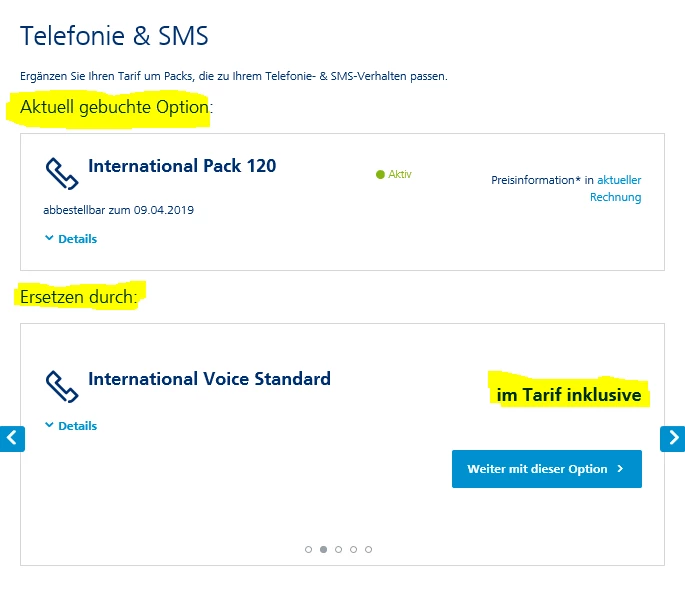Viewport: 685px width, 595px height.
Task: Jump to the fourth carousel page dot
Action: (354, 549)
